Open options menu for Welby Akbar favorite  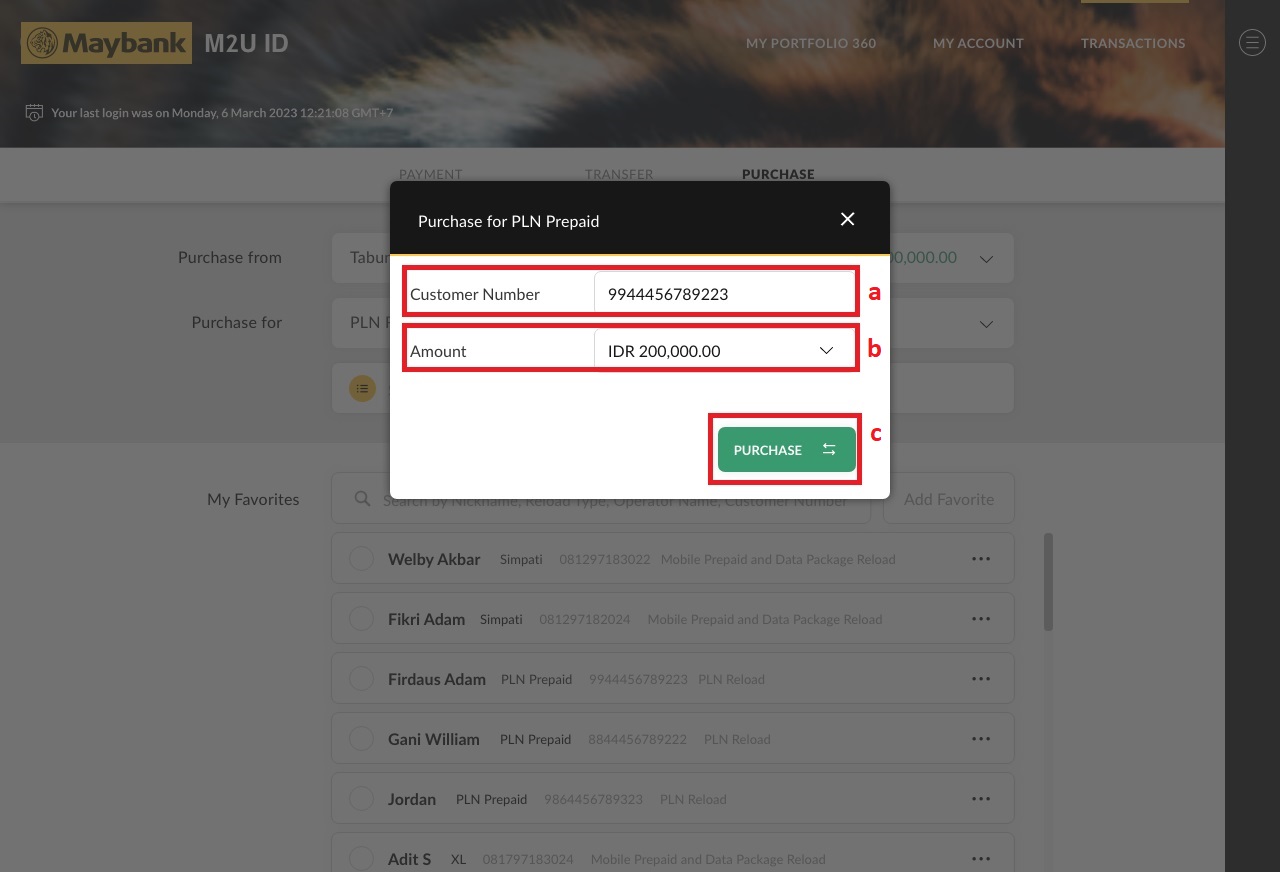[981, 558]
